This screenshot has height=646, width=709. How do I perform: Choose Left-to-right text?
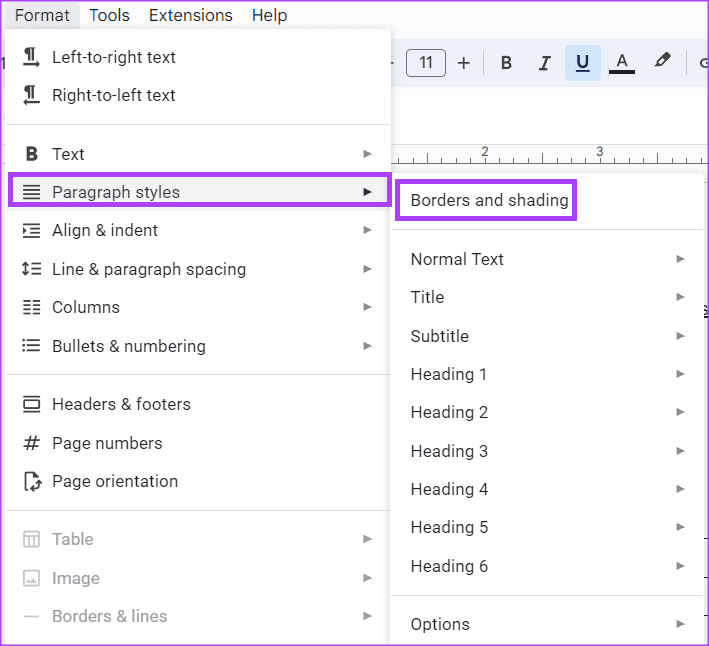point(198,57)
